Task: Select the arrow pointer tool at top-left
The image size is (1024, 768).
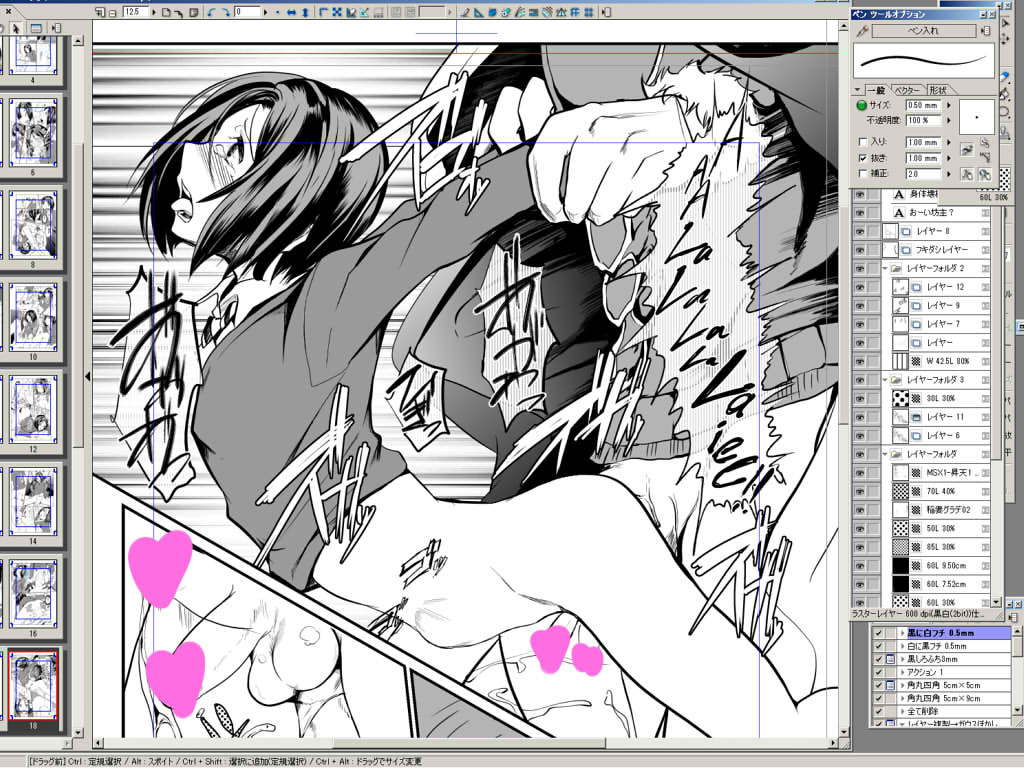Action: tap(16, 27)
